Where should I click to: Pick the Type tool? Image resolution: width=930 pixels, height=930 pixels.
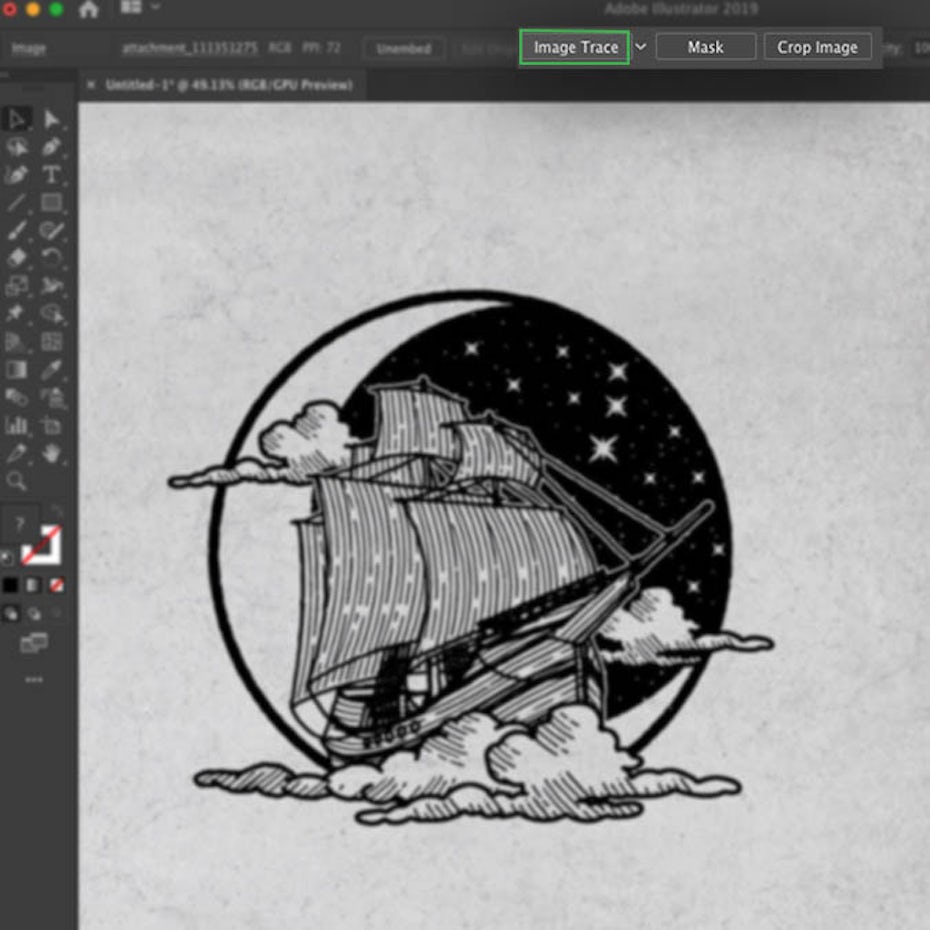coord(52,175)
